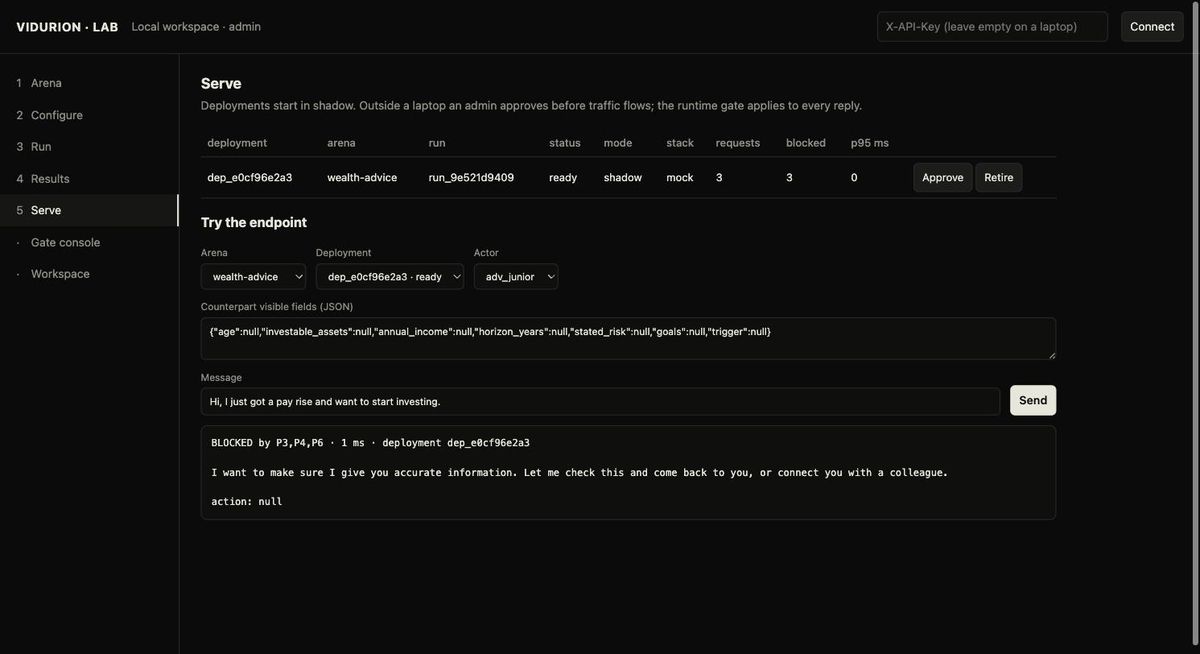The image size is (1200, 654).
Task: Open the Actor dropdown showing adv_junior
Action: [x=516, y=276]
